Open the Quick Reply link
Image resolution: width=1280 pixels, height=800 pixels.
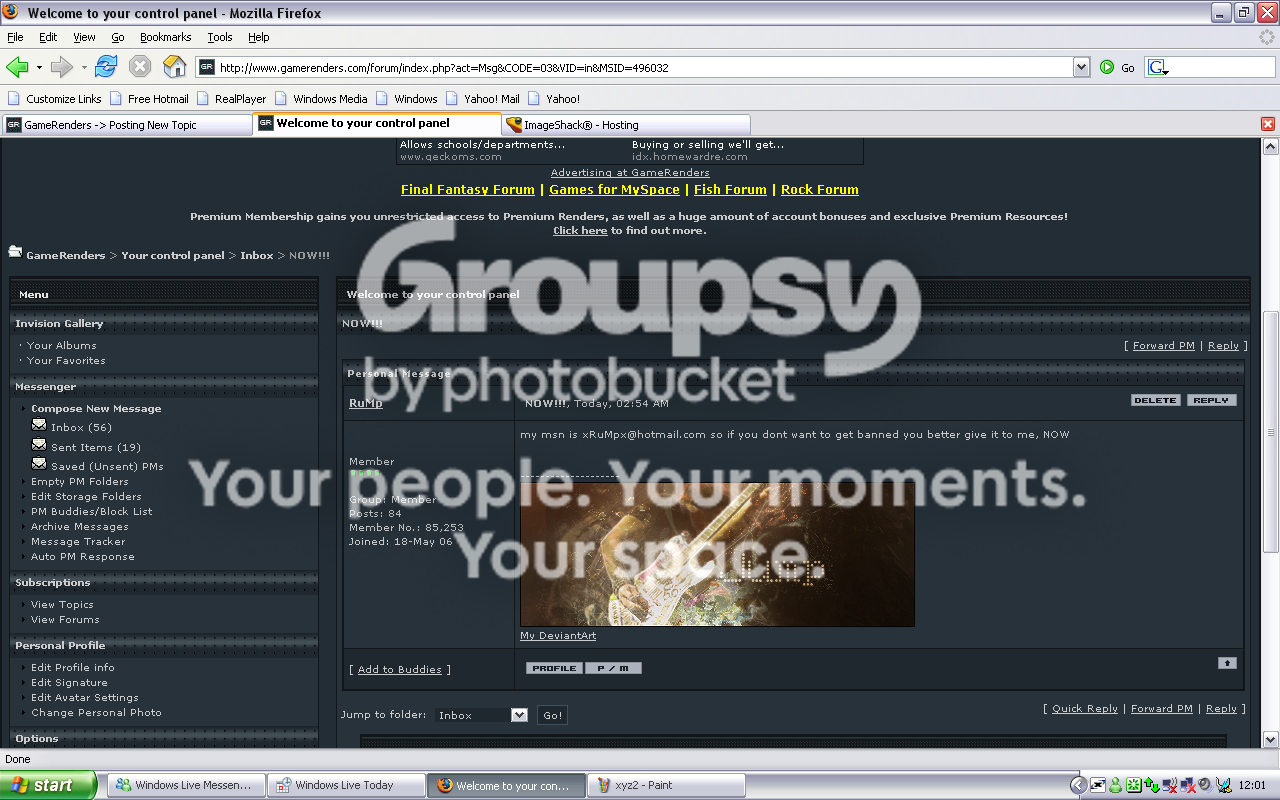click(1085, 709)
